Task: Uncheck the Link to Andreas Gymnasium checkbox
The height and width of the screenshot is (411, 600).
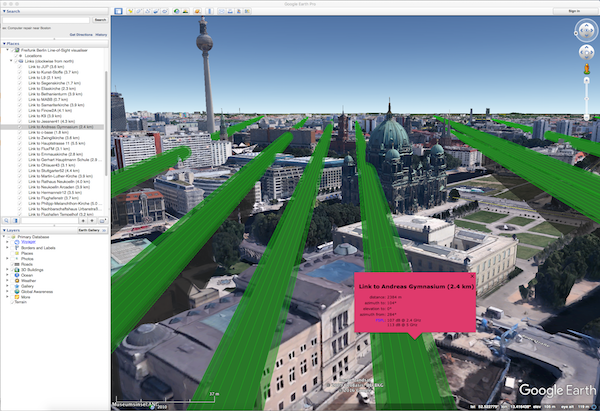Action: 18,128
